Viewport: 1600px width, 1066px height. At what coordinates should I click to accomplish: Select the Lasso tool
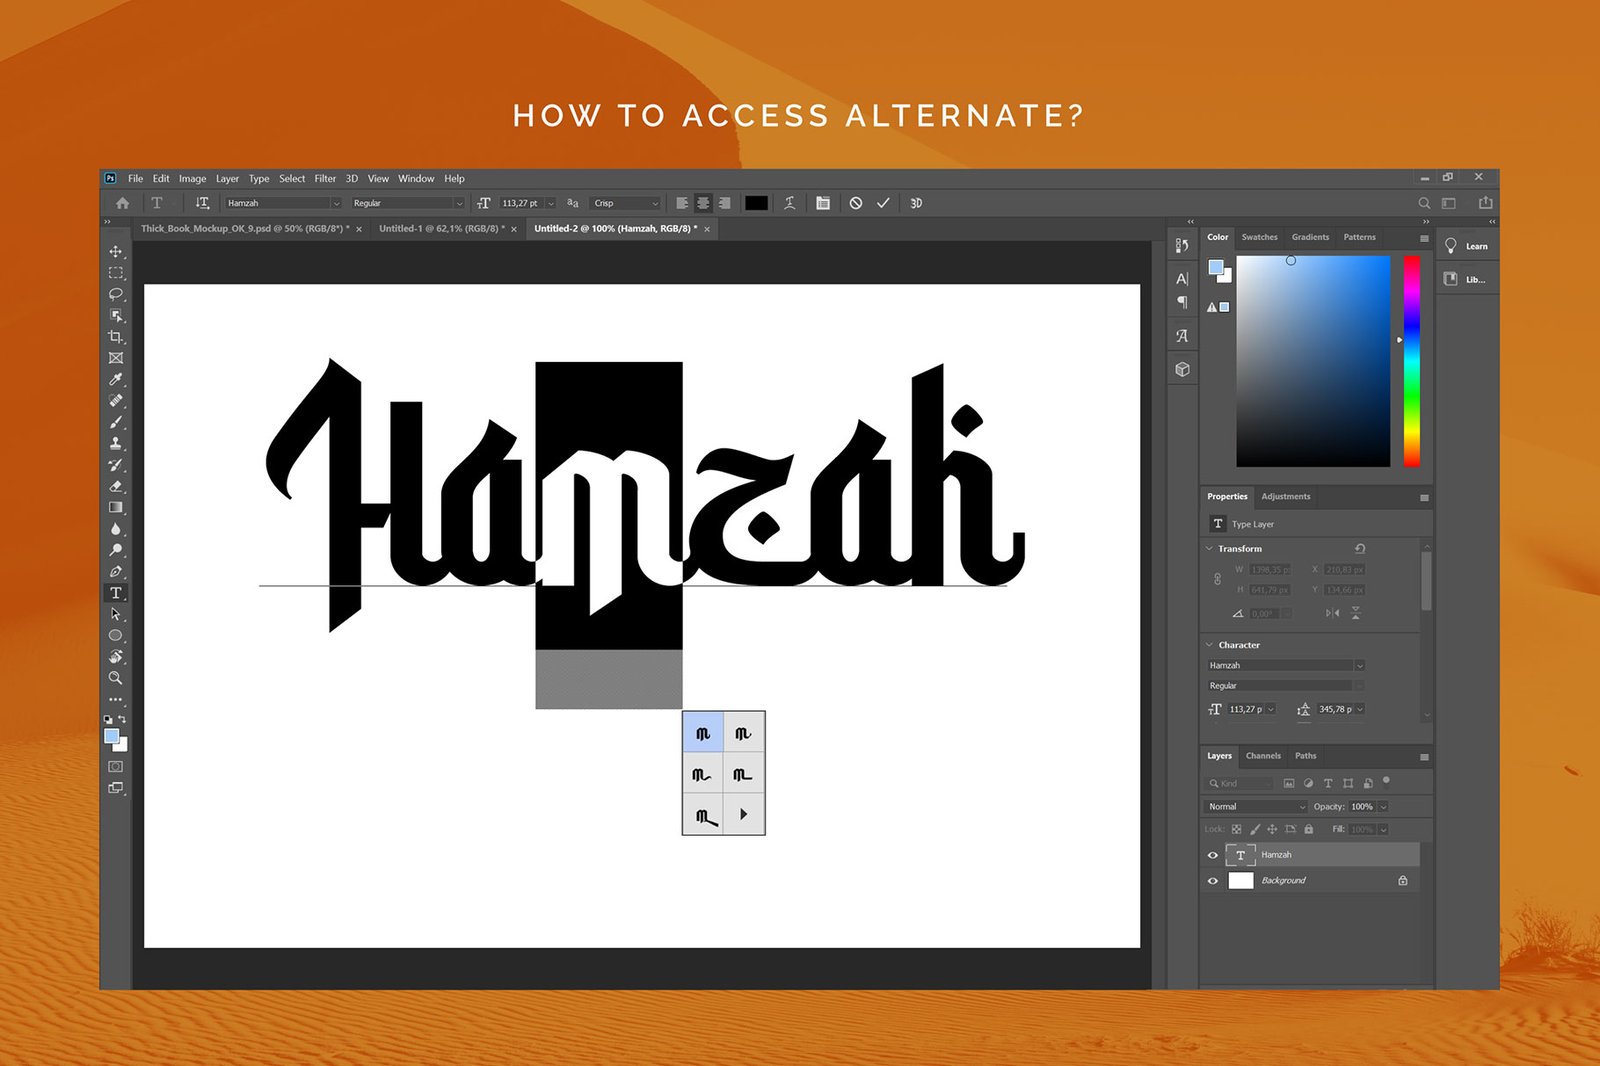(116, 294)
